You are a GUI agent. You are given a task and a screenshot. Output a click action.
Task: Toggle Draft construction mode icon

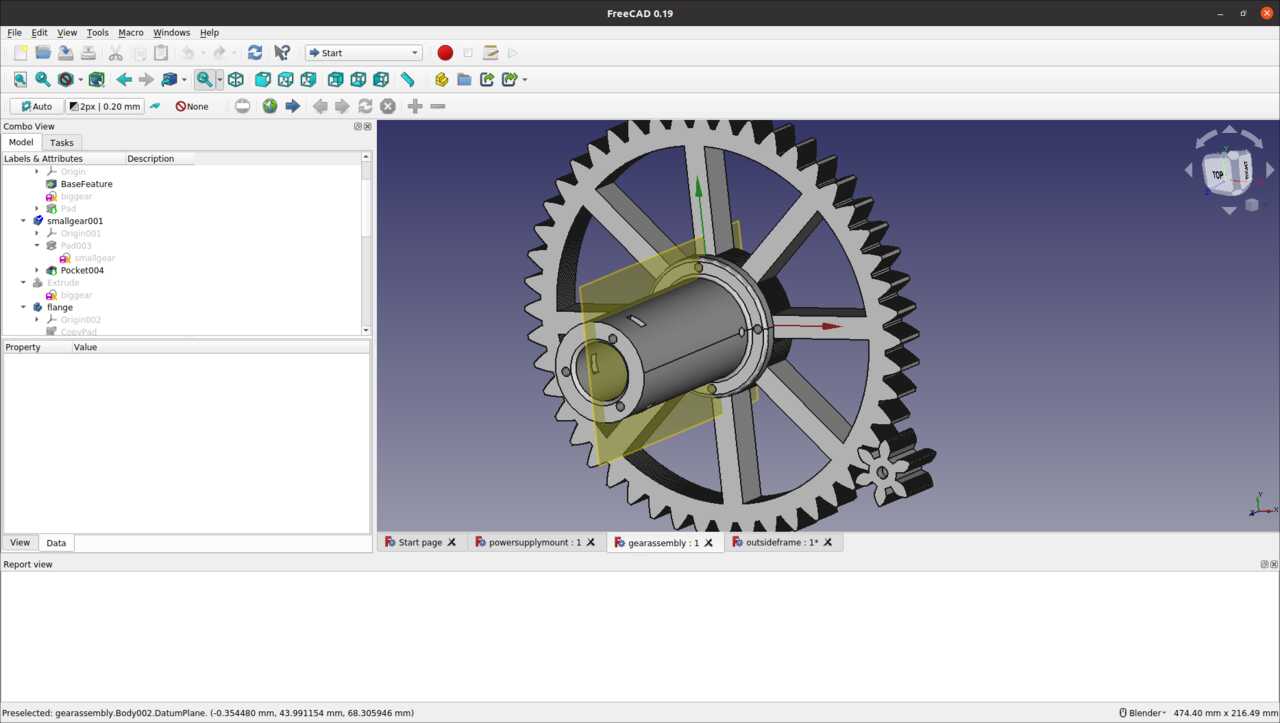155,106
